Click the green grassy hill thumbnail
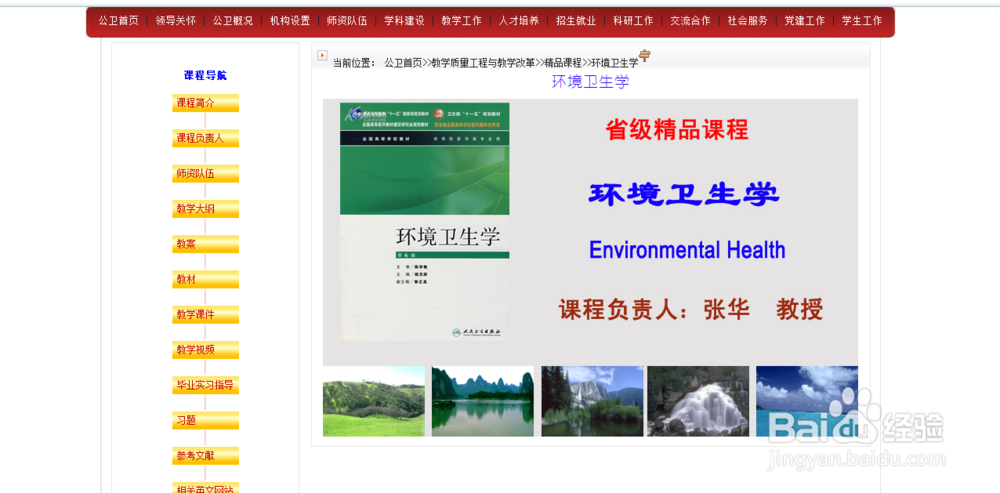The height and width of the screenshot is (493, 1000). 374,401
